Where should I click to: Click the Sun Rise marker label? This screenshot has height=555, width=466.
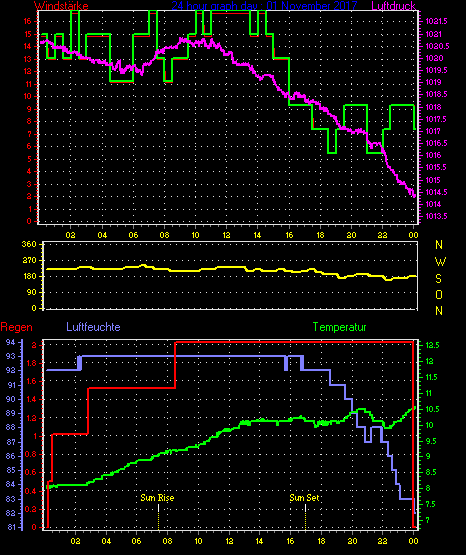(x=157, y=498)
